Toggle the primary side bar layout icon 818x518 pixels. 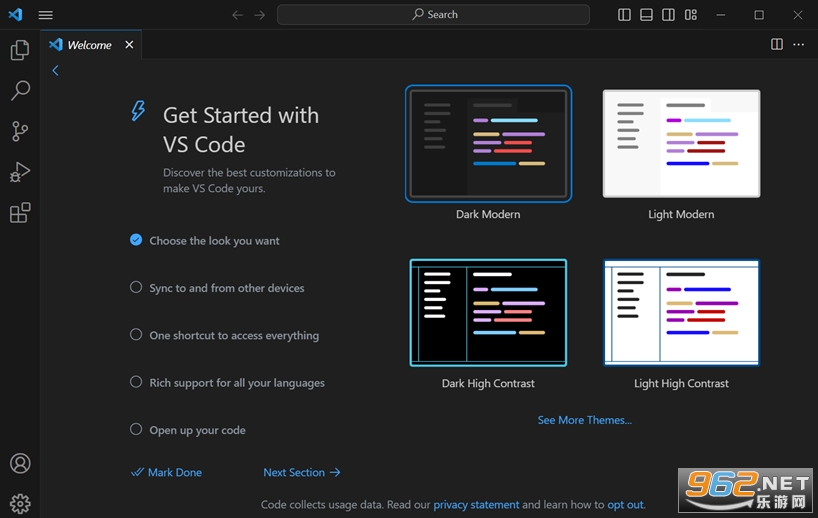pyautogui.click(x=624, y=15)
